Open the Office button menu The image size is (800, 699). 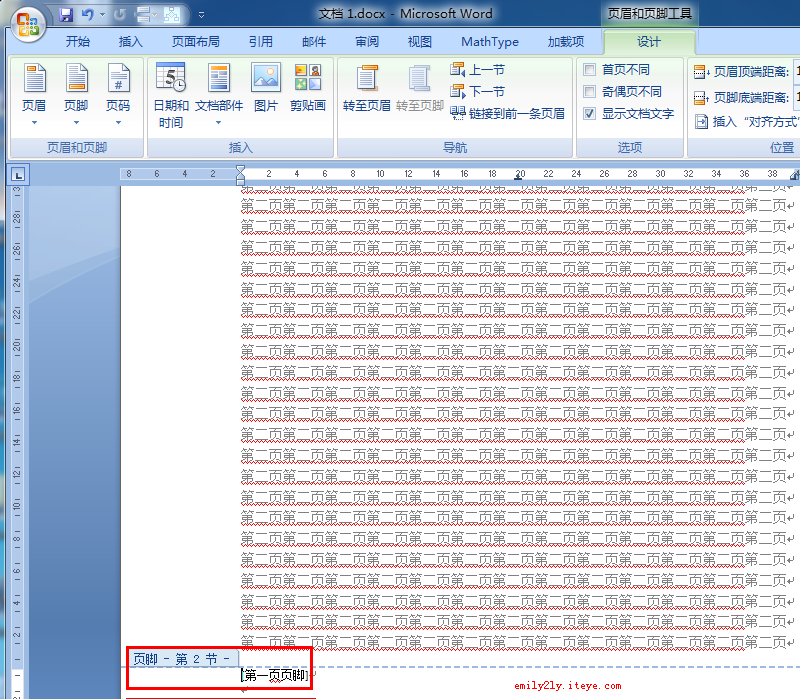pos(28,24)
